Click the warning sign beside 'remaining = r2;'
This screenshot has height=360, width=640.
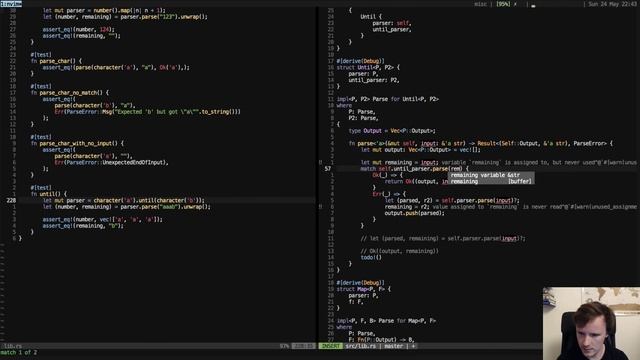click(320, 207)
